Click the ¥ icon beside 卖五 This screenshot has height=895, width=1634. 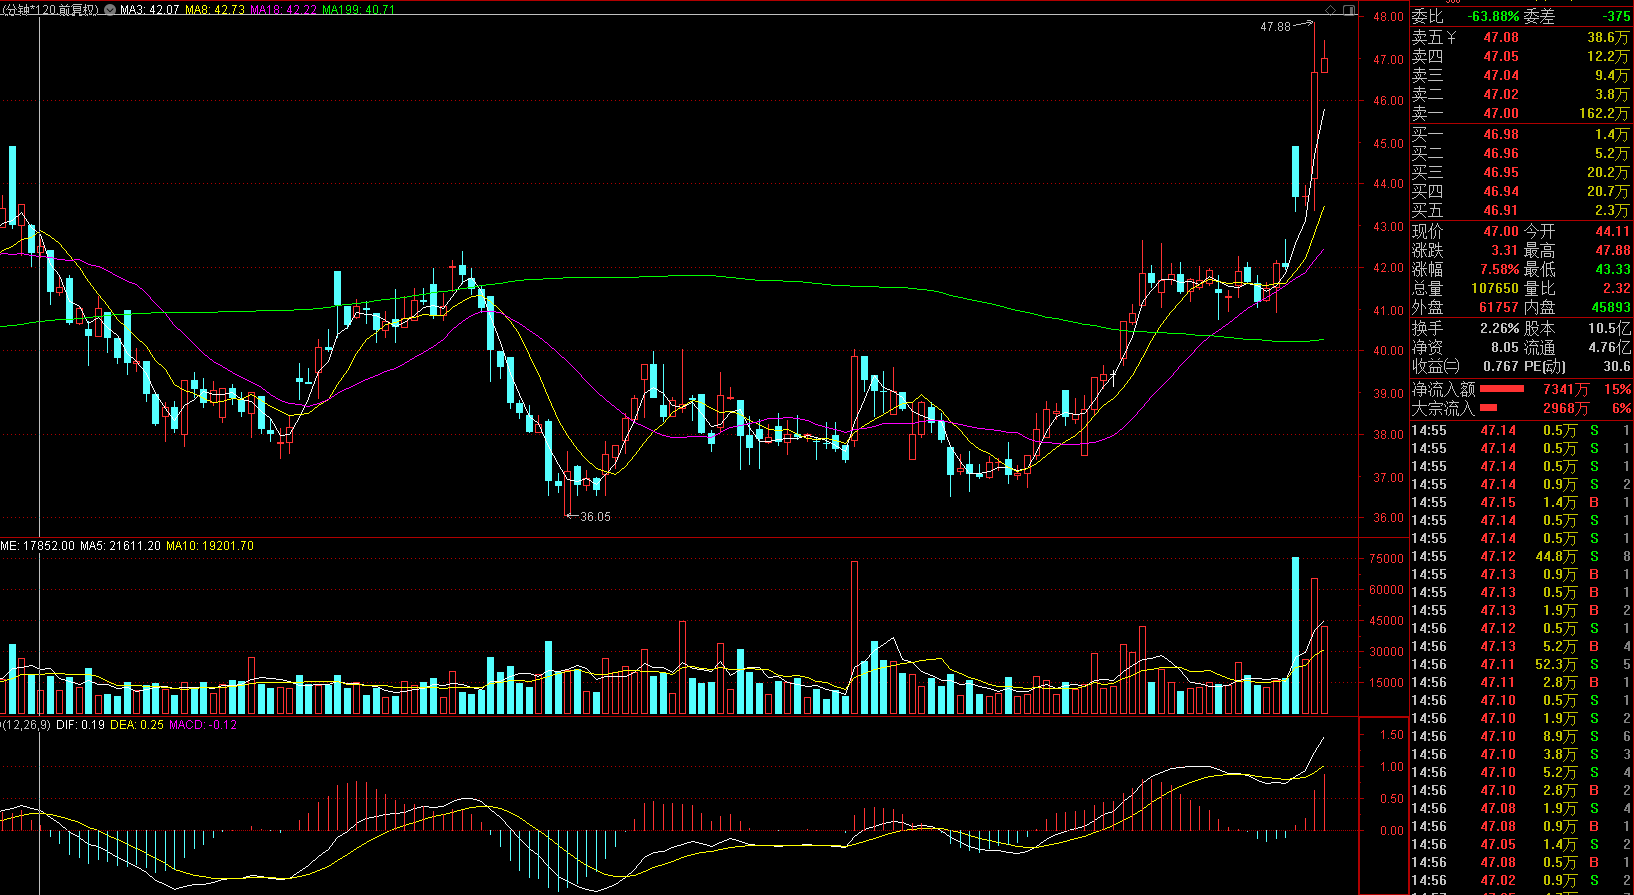(x=1451, y=37)
